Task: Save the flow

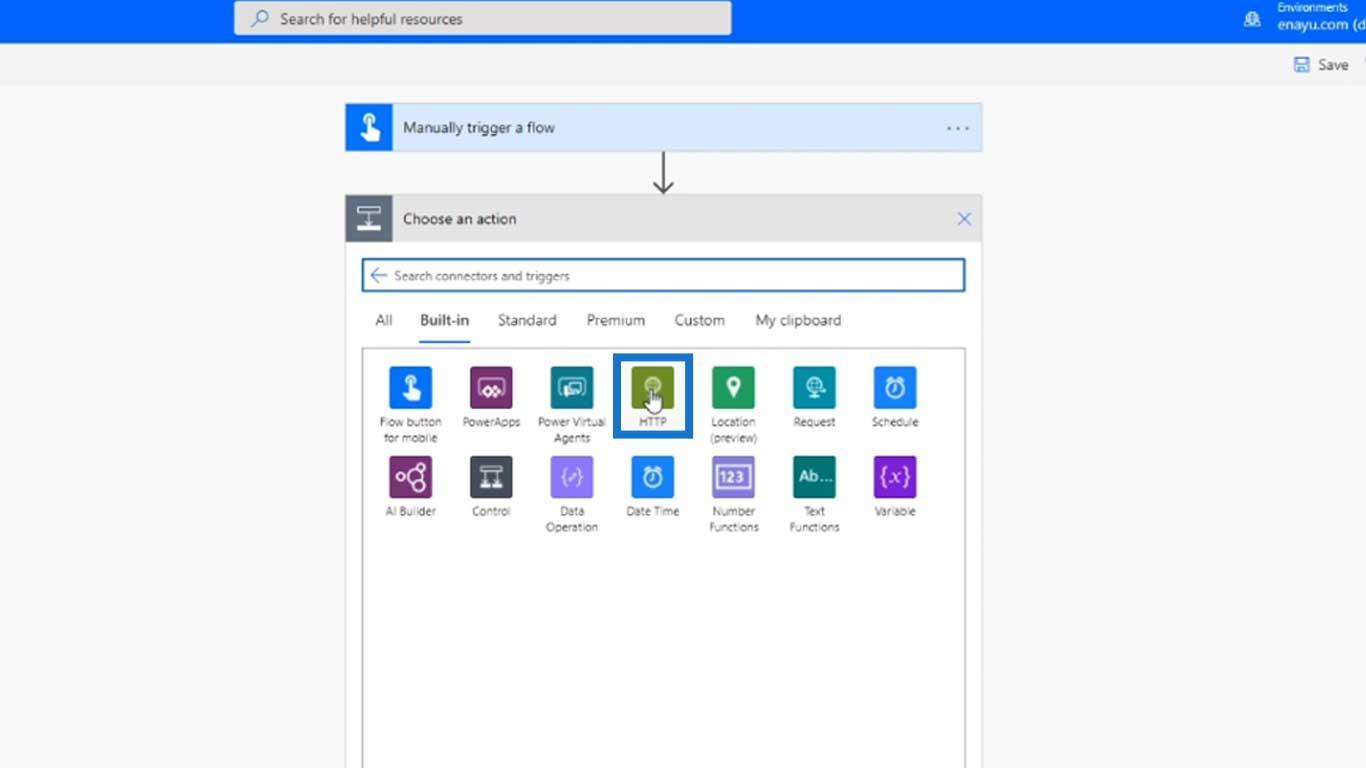Action: click(x=1321, y=64)
